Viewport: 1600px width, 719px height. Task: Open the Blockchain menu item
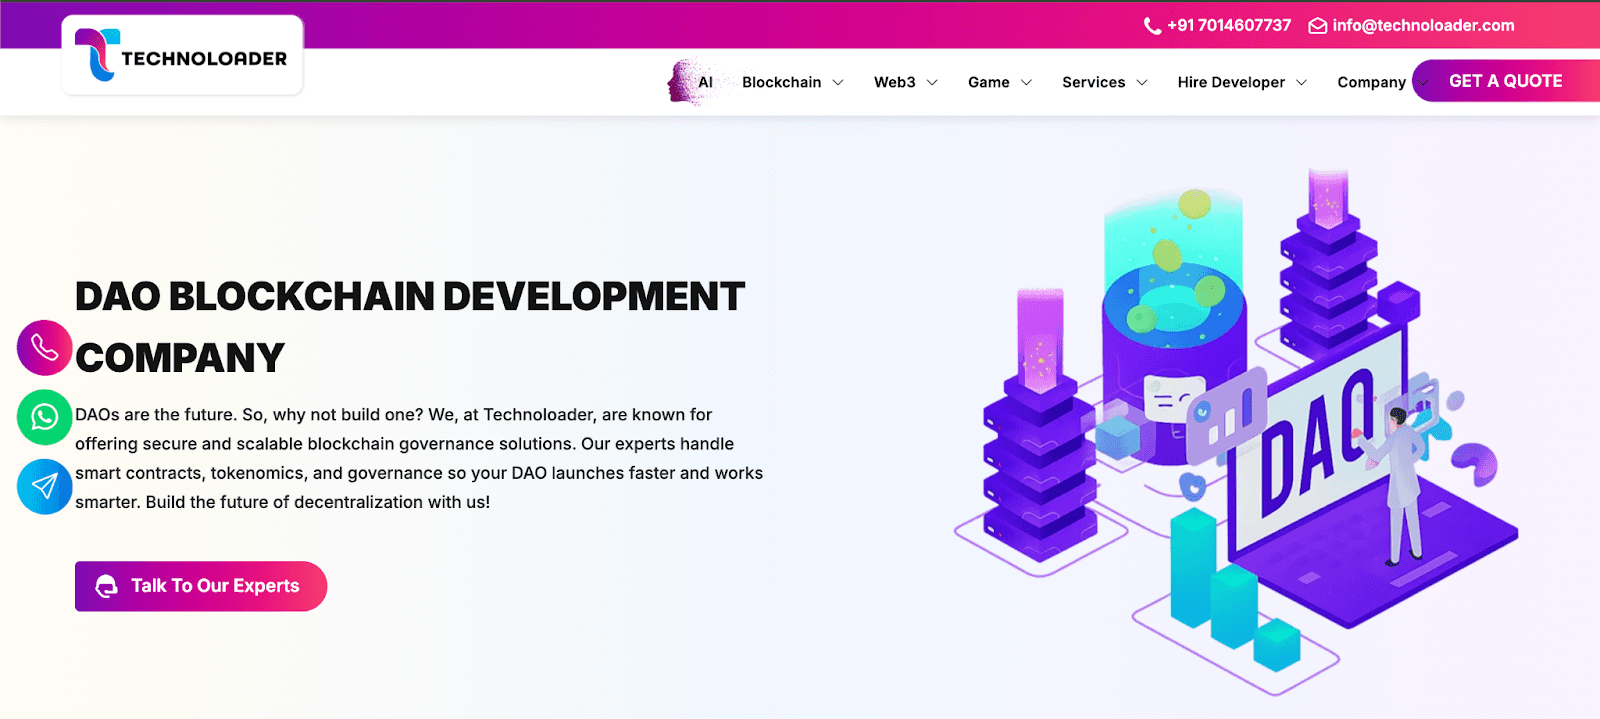782,82
